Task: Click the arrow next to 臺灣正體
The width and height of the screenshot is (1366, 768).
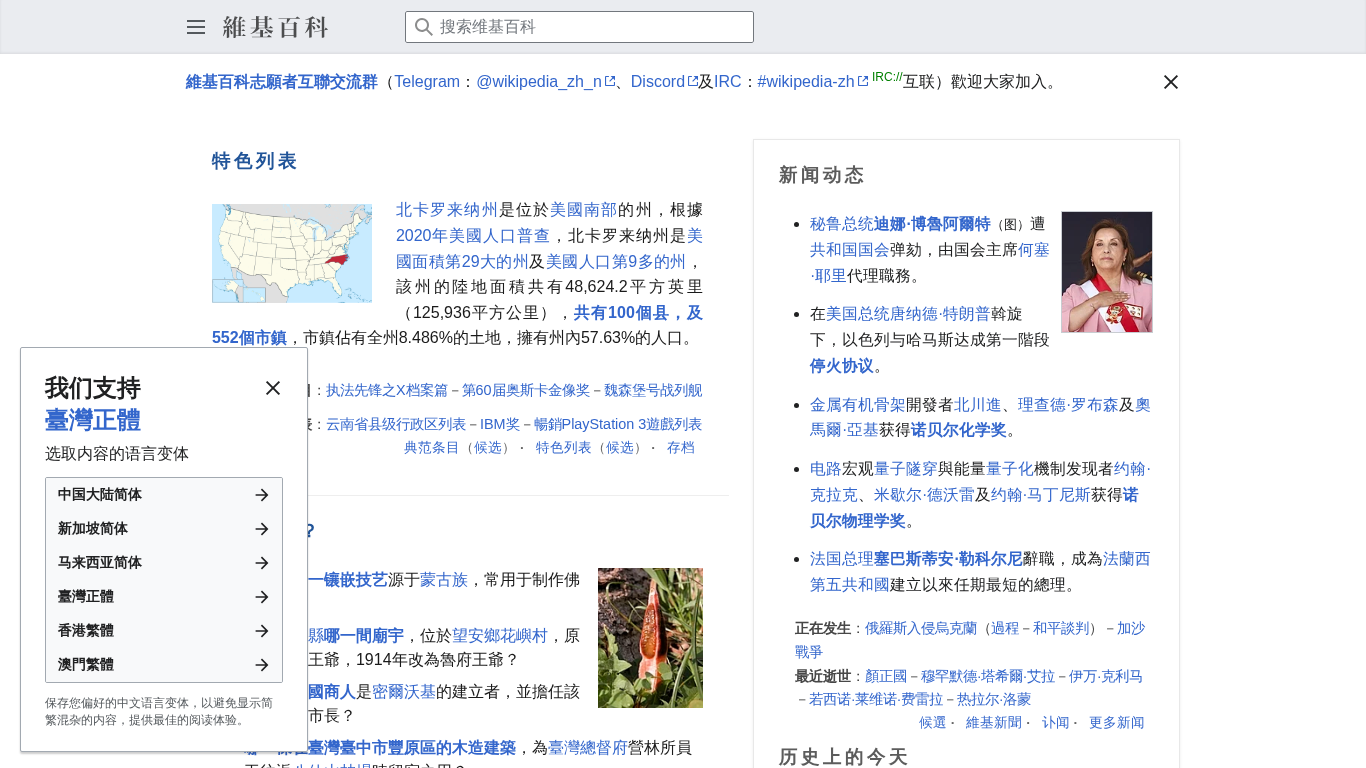Action: [262, 597]
